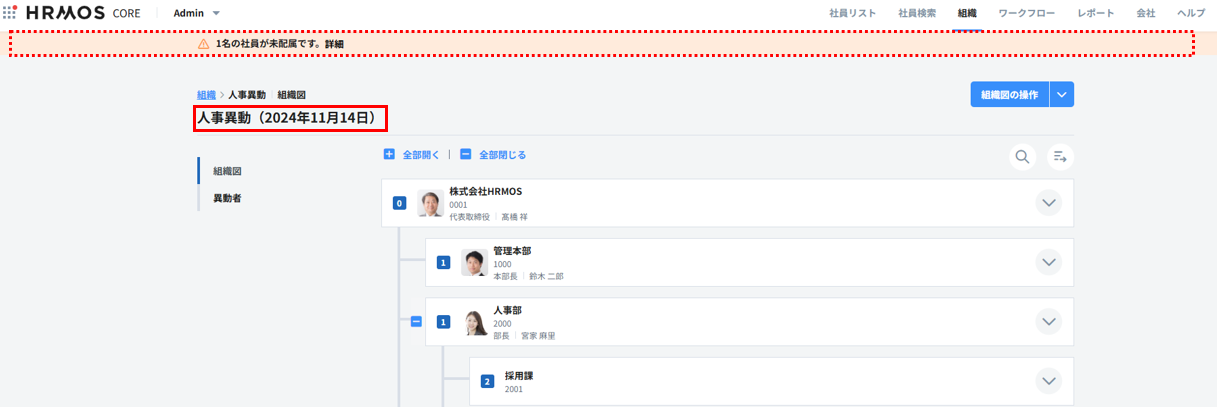The height and width of the screenshot is (407, 1217).
Task: Switch to the 異動者 side tab
Action: click(227, 198)
